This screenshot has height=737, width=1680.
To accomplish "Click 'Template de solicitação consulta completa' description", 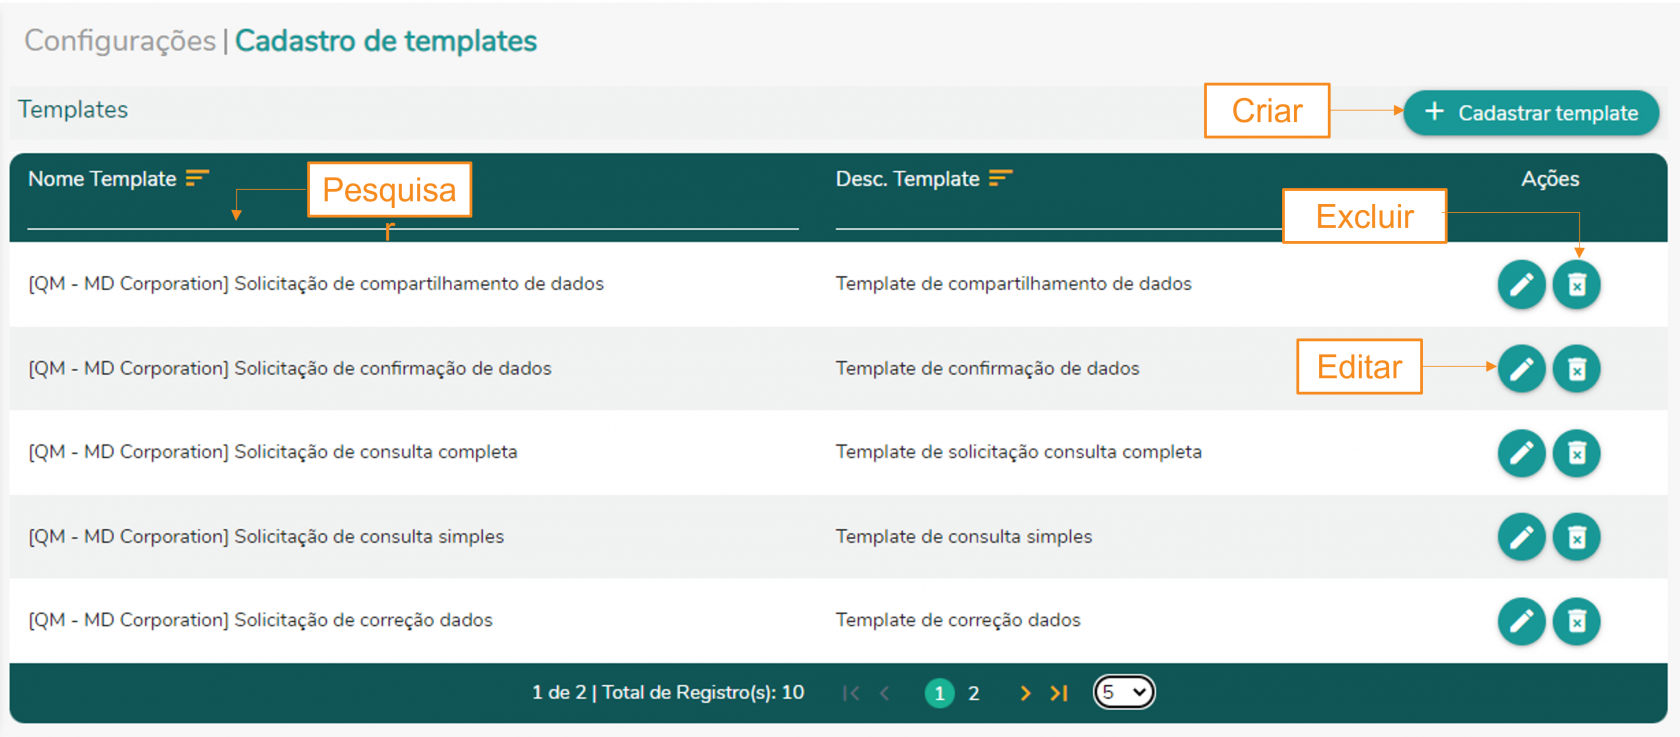I will 1019,452.
